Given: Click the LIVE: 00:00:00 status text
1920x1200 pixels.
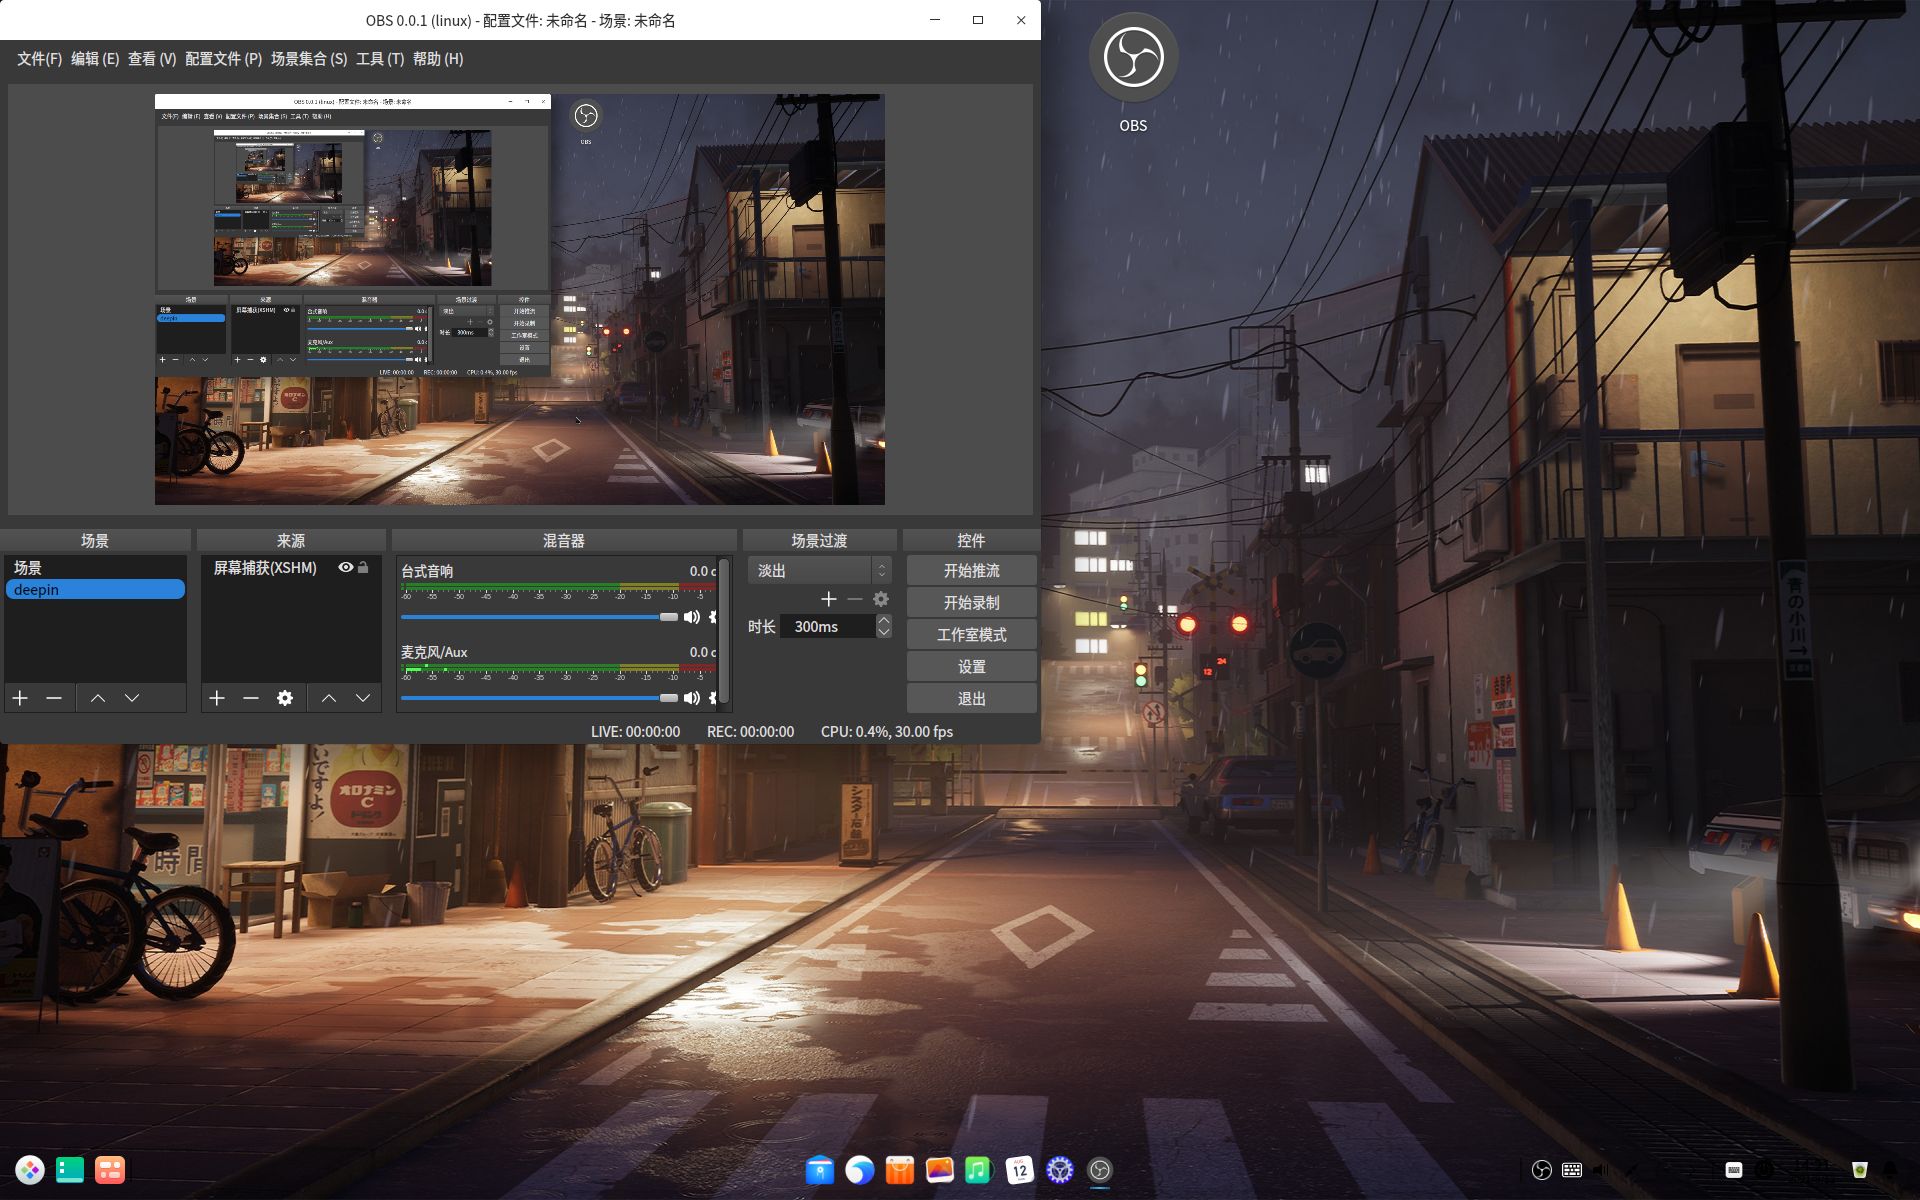Looking at the screenshot, I should pyautogui.click(x=635, y=732).
